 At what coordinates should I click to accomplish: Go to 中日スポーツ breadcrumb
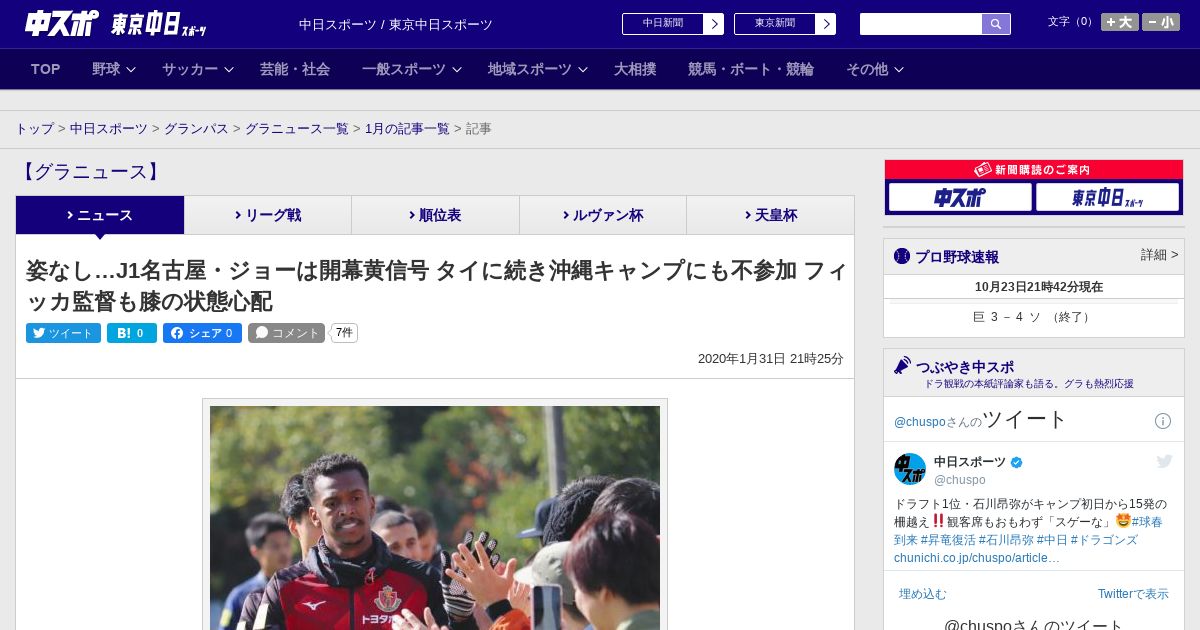click(x=109, y=129)
